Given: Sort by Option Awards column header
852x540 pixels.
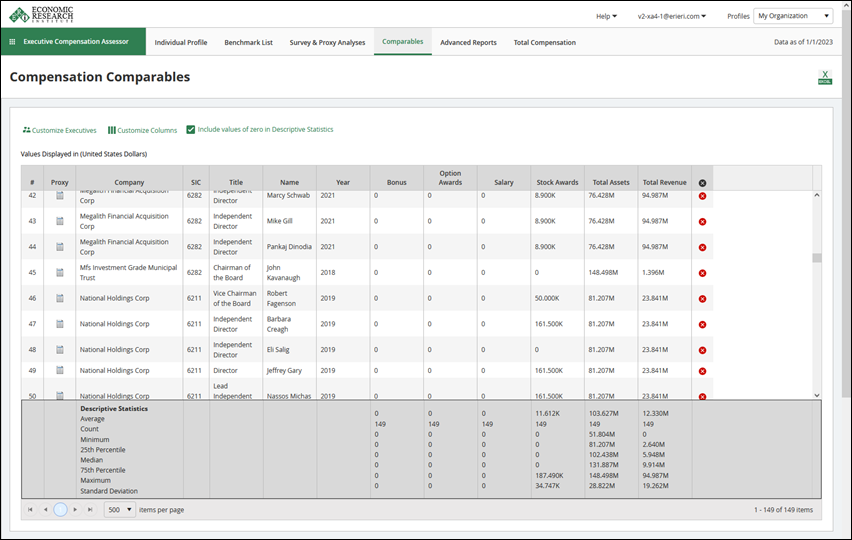Looking at the screenshot, I should click(x=450, y=178).
